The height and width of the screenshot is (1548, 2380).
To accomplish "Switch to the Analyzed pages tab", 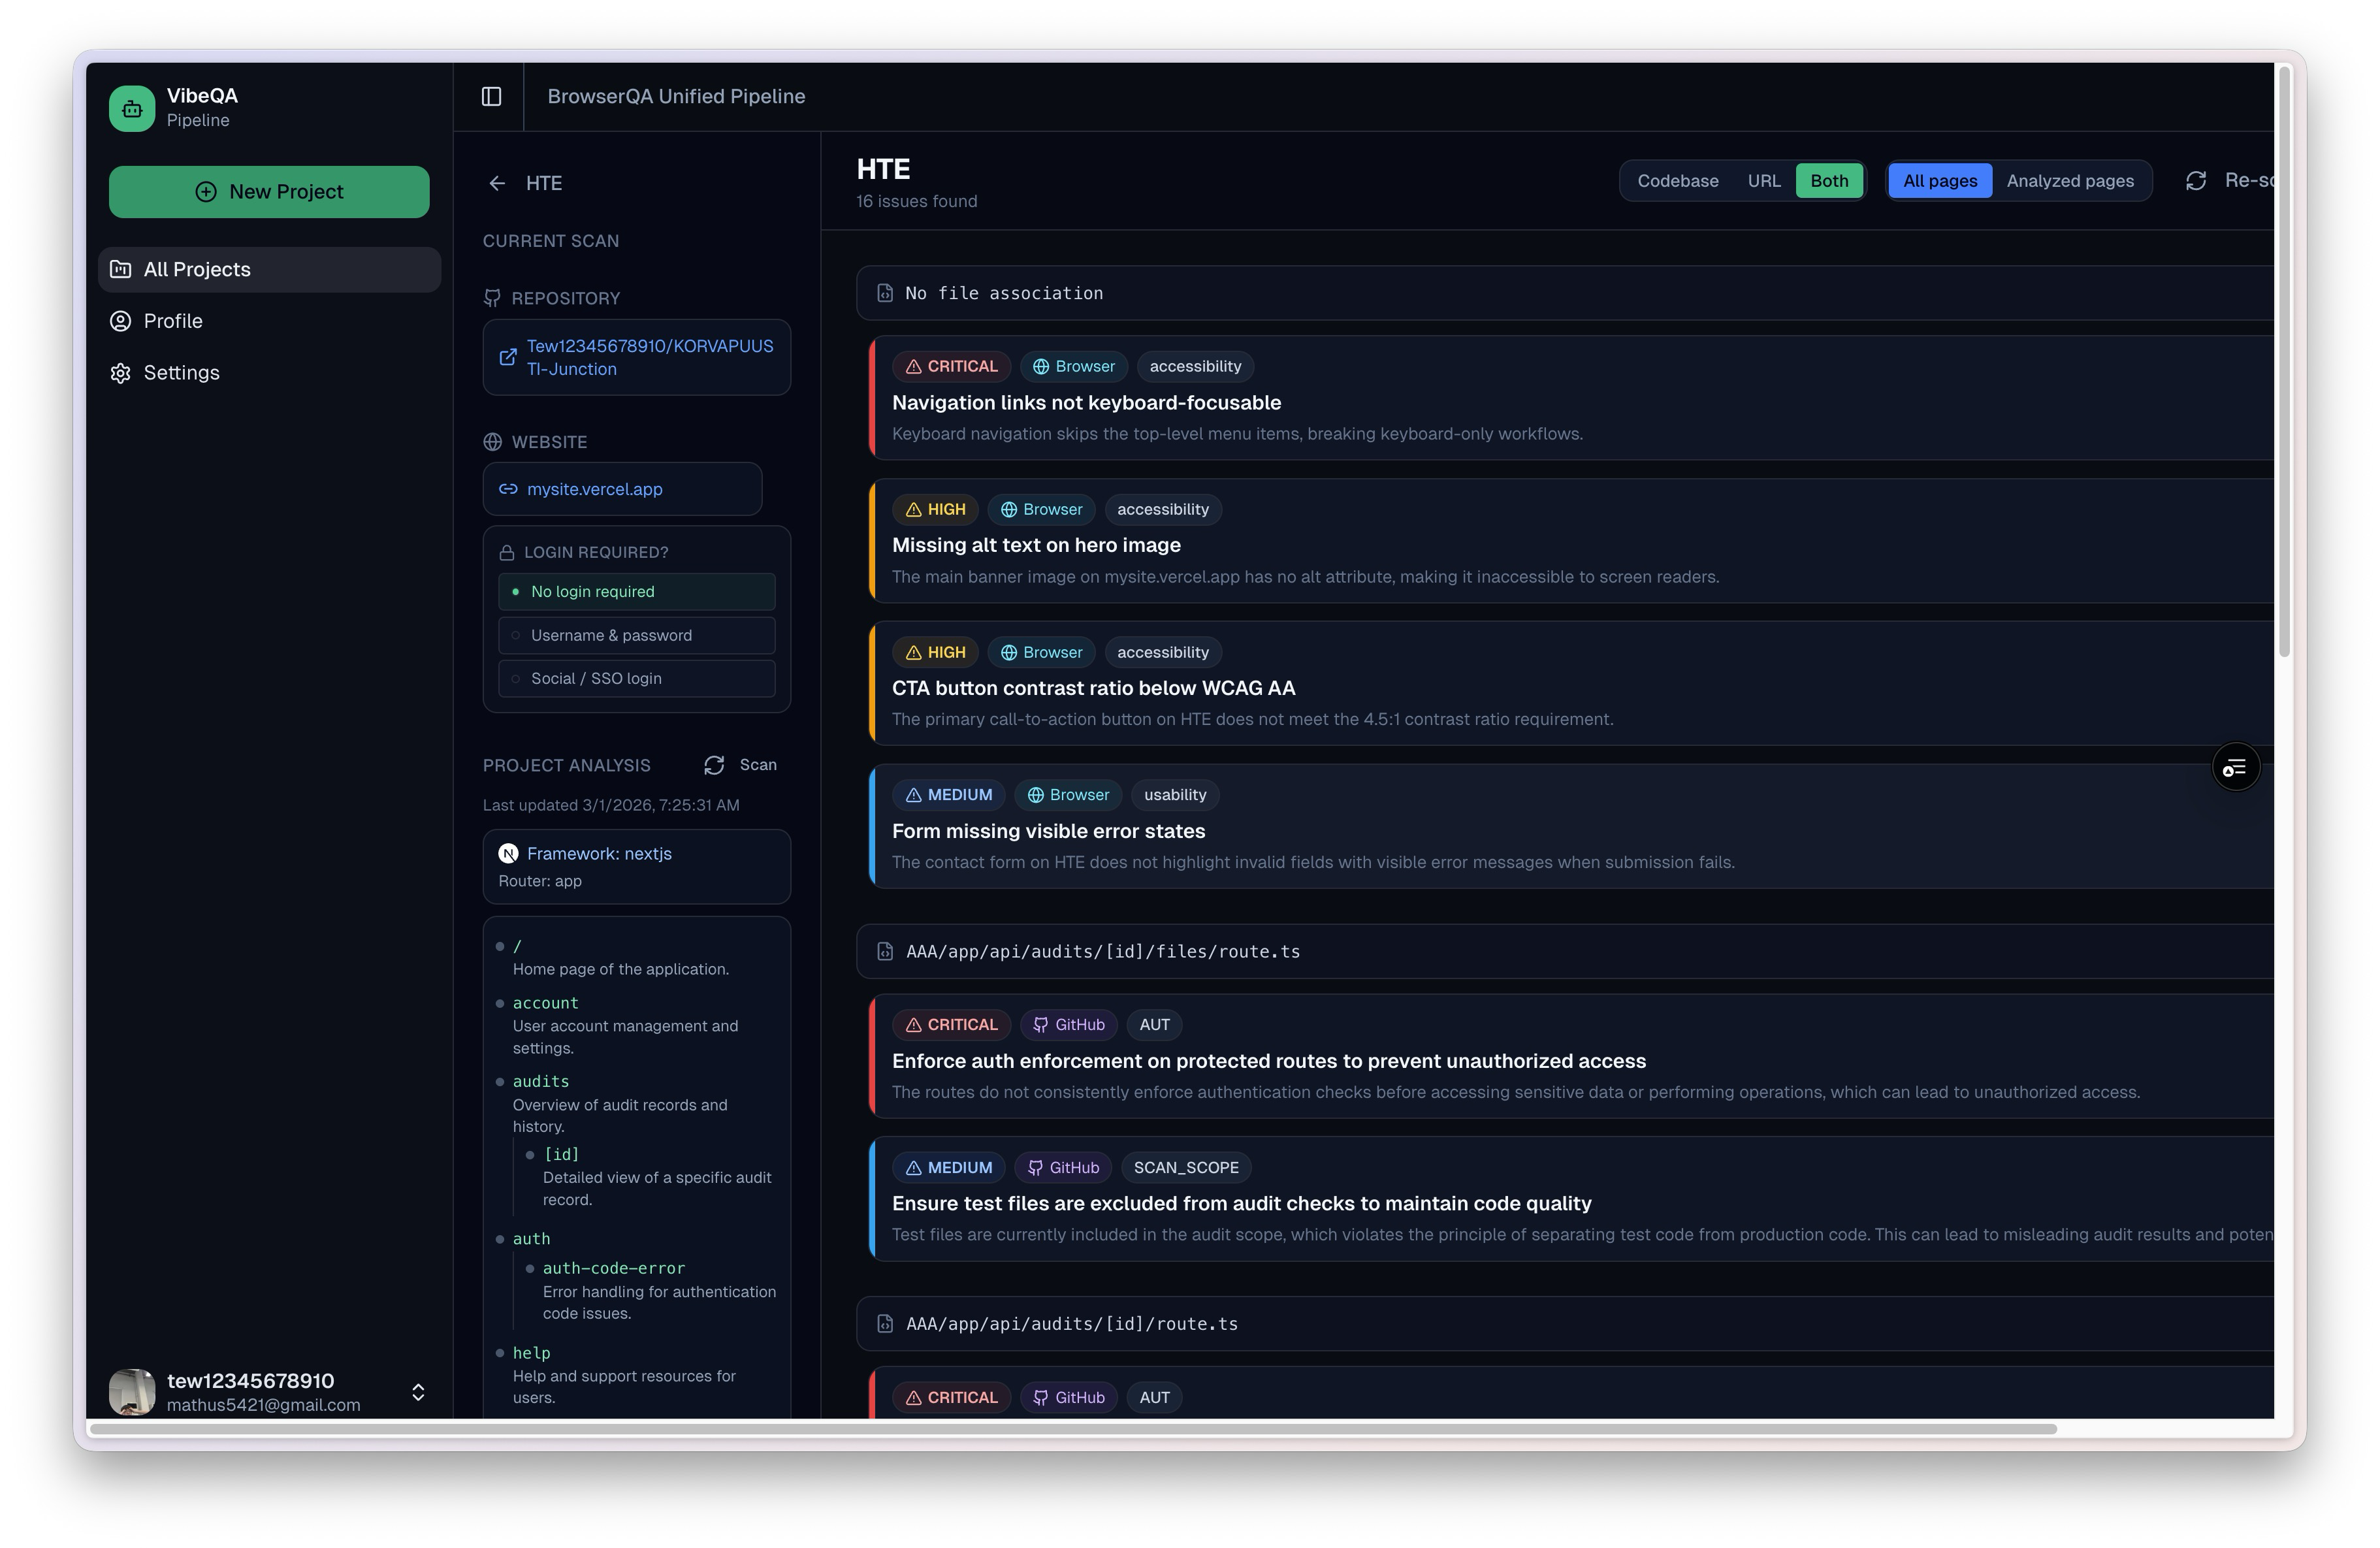I will pyautogui.click(x=2069, y=181).
